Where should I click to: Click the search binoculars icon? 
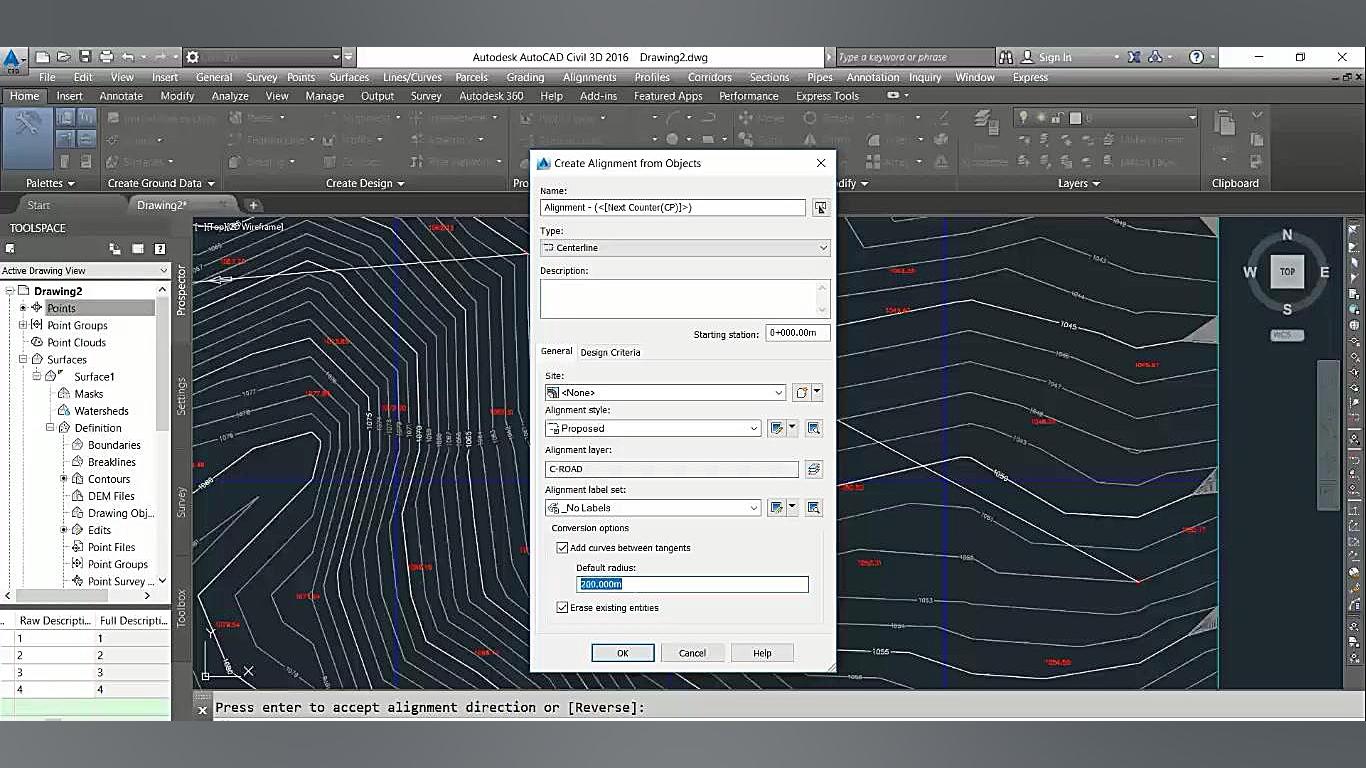[x=1006, y=57]
